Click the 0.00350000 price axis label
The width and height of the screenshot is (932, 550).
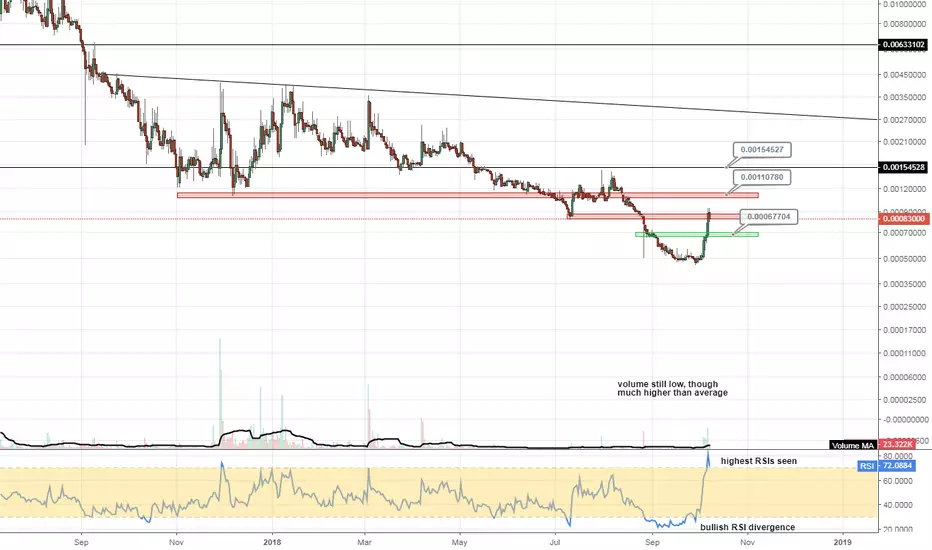904,97
